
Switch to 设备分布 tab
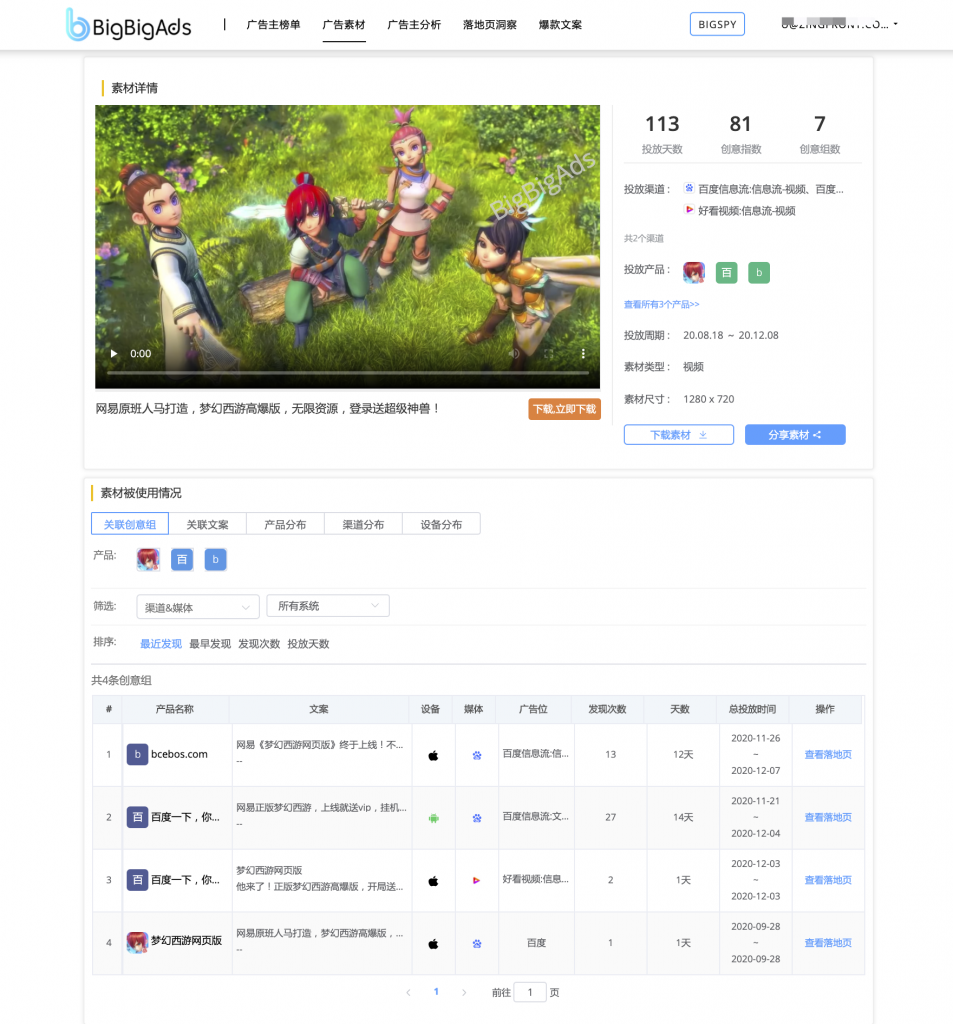[x=442, y=524]
